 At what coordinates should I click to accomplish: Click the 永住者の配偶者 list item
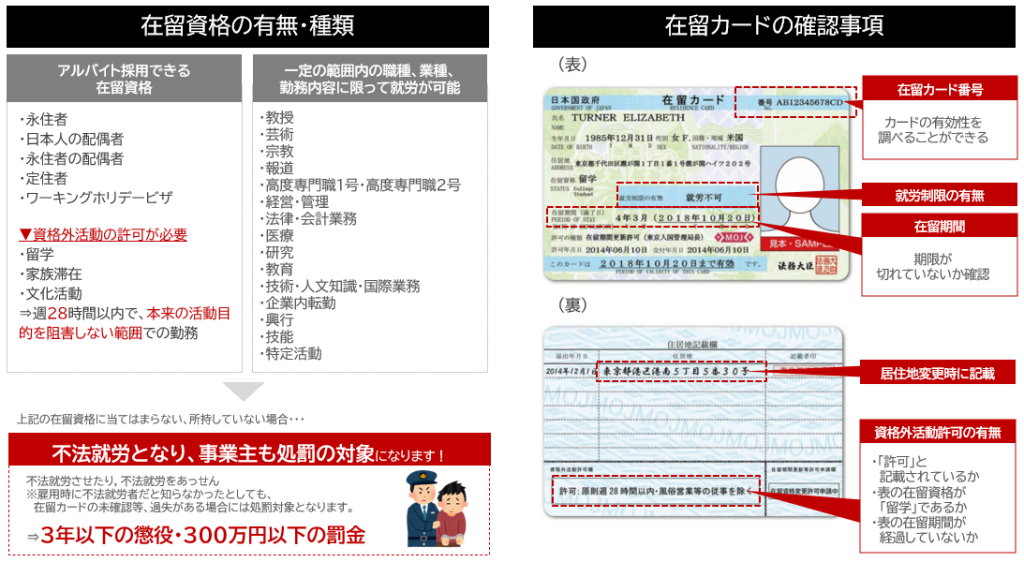pyautogui.click(x=72, y=159)
